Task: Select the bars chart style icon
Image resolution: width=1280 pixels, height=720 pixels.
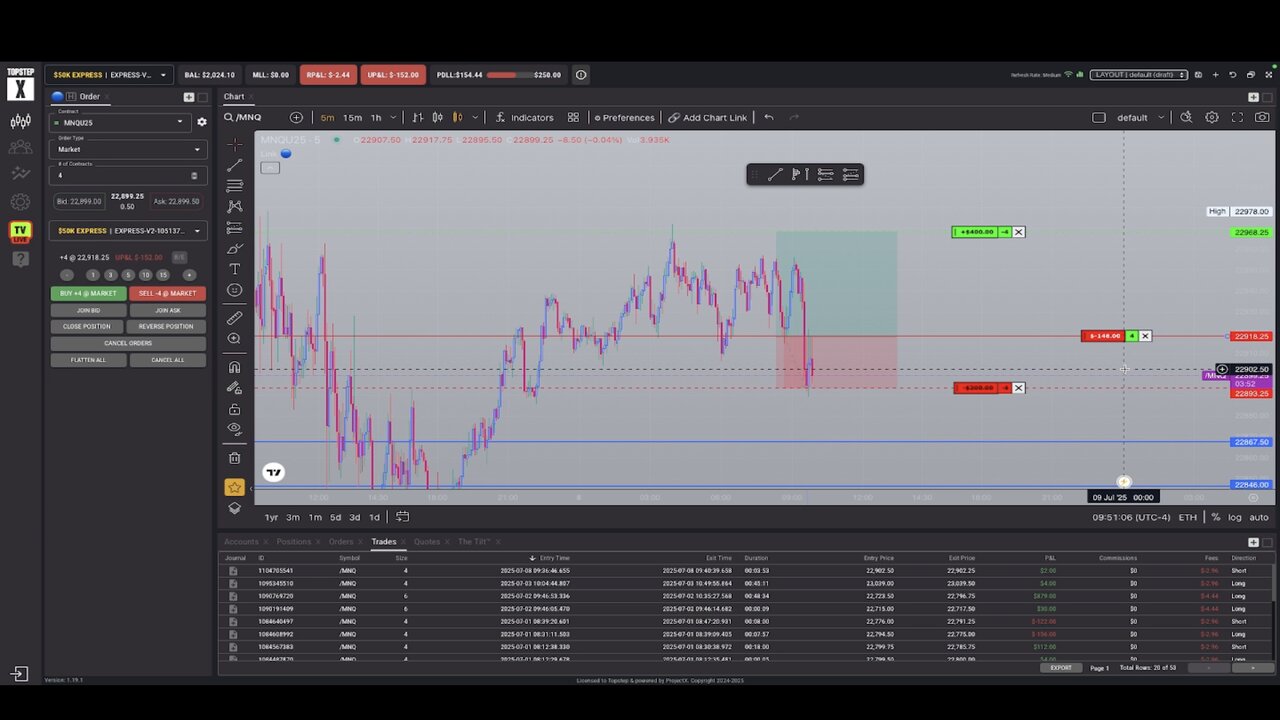Action: tap(418, 117)
